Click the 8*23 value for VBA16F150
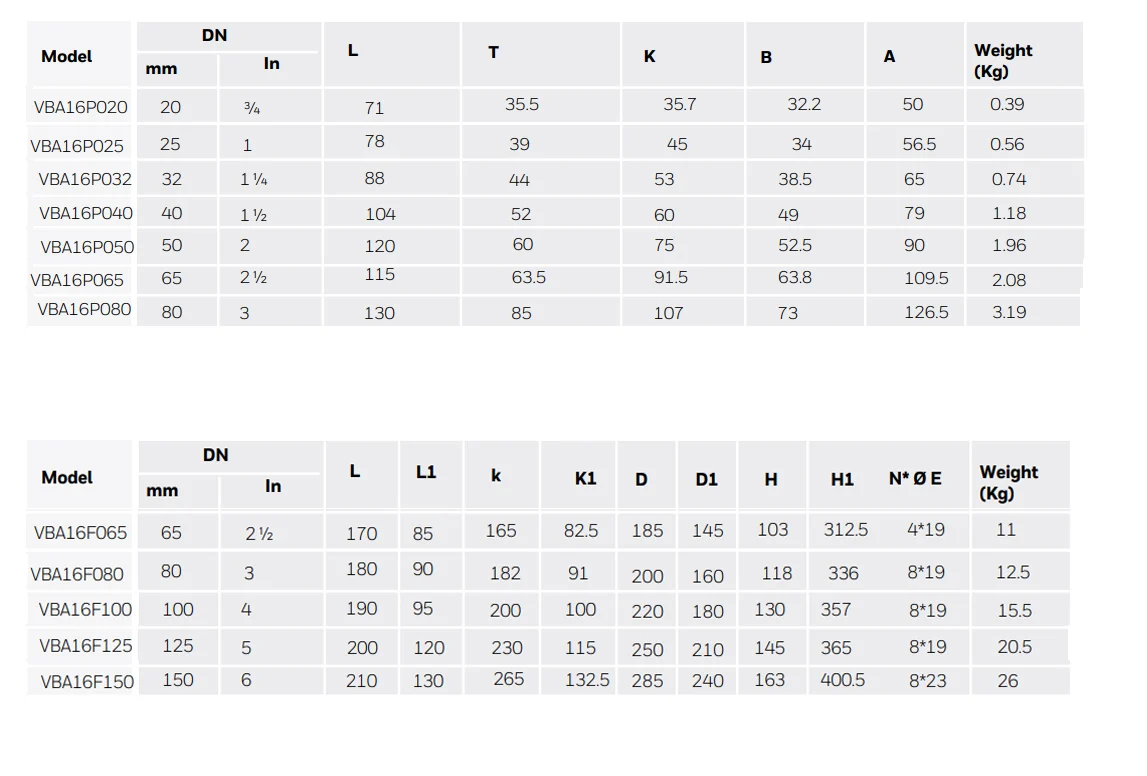The image size is (1147, 776). pyautogui.click(x=928, y=681)
